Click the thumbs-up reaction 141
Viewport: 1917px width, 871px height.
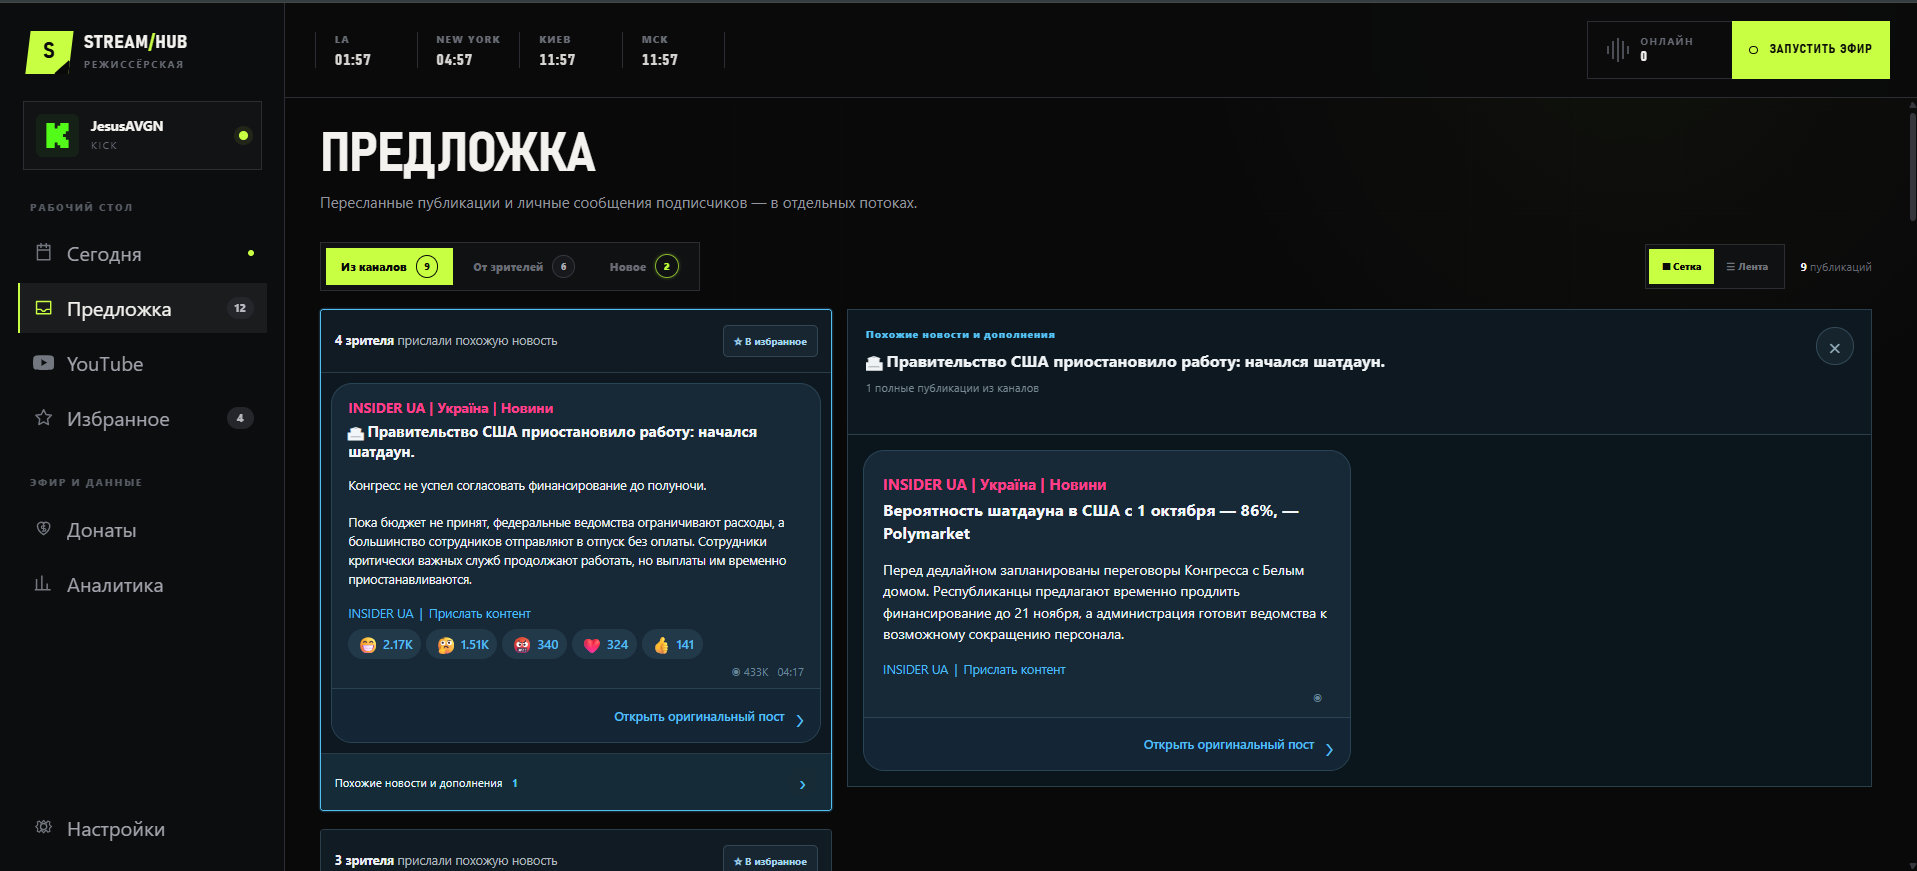[x=673, y=645]
